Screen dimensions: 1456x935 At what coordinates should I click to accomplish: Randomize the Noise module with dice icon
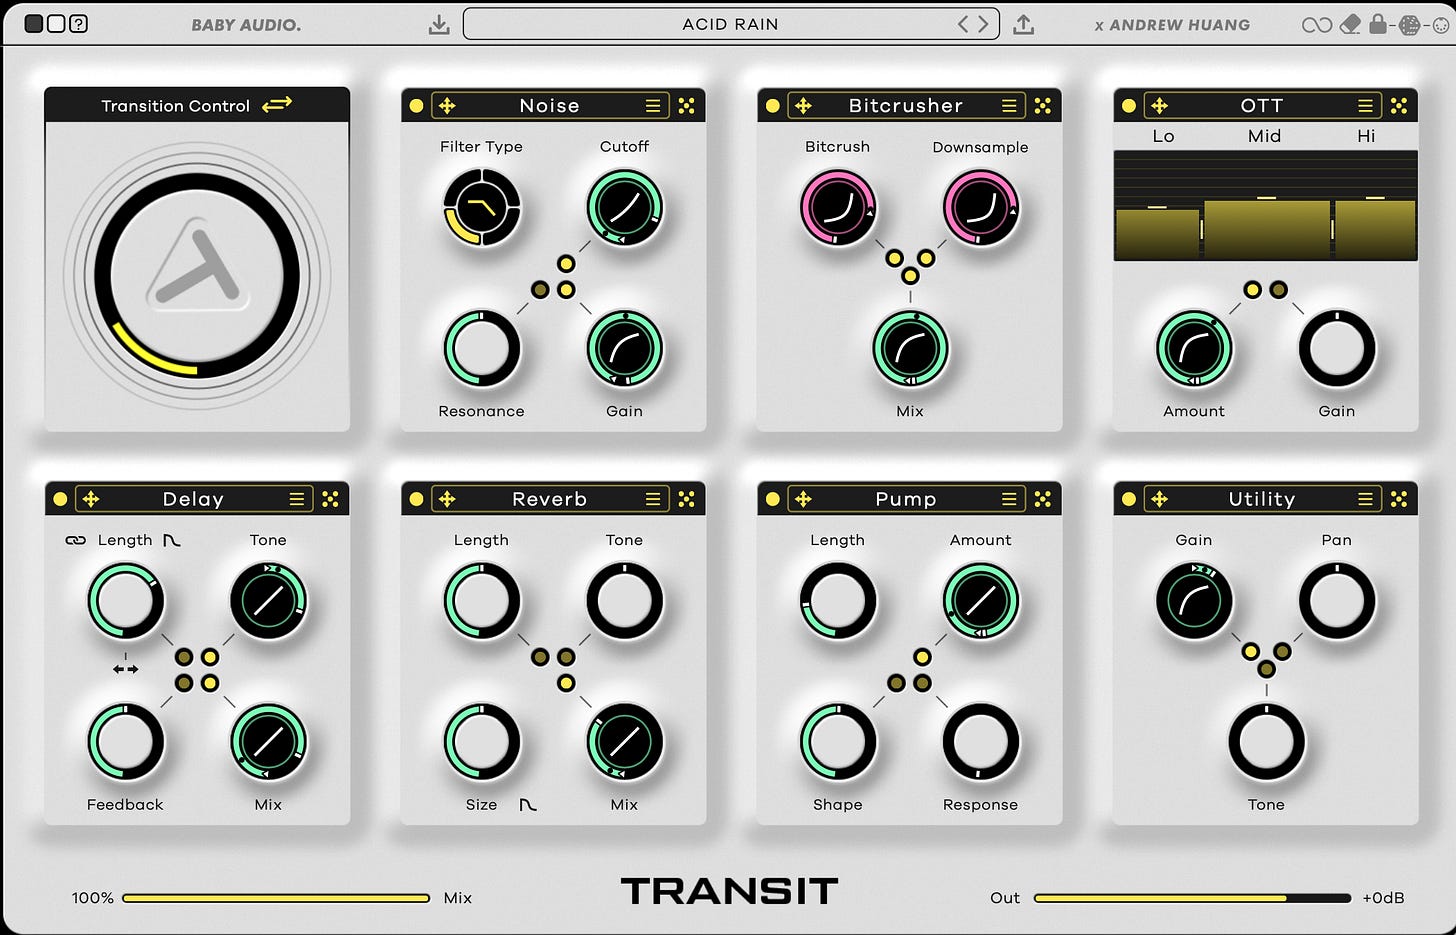(687, 105)
